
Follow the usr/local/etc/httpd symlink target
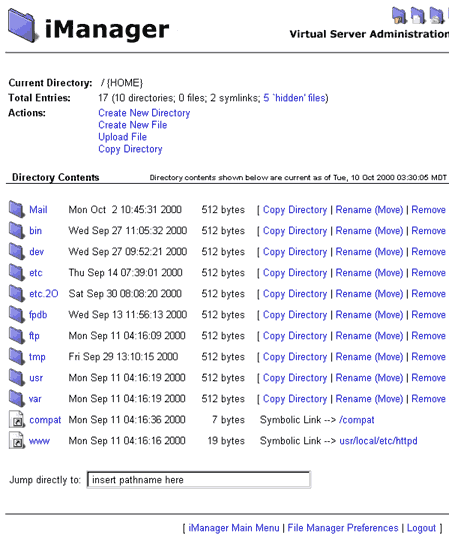coord(378,440)
